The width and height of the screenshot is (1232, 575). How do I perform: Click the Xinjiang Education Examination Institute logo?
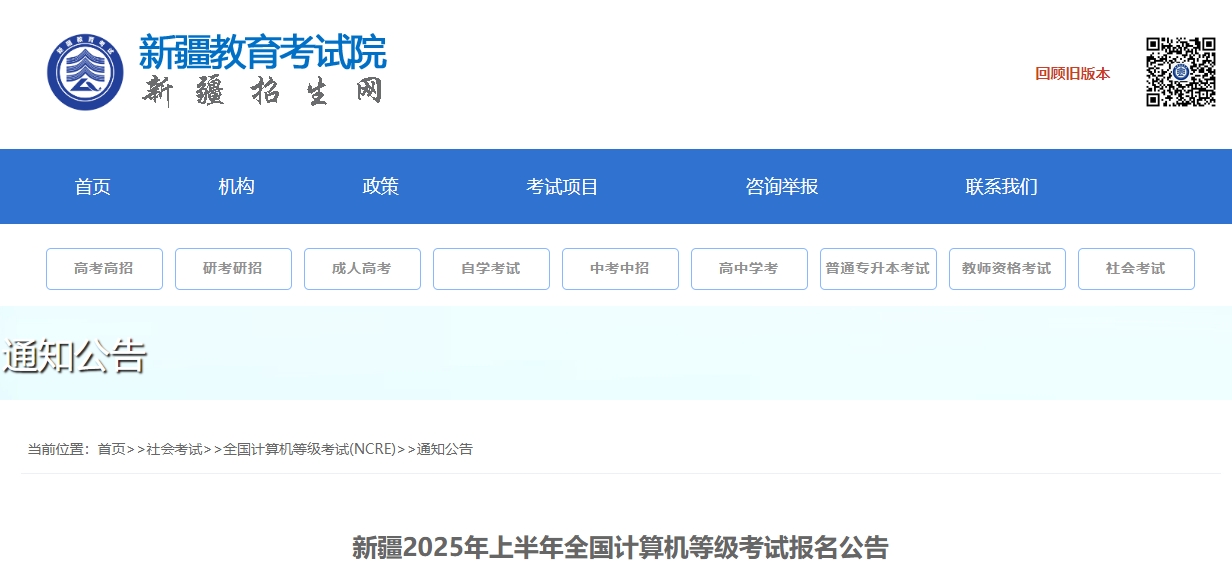click(x=86, y=72)
